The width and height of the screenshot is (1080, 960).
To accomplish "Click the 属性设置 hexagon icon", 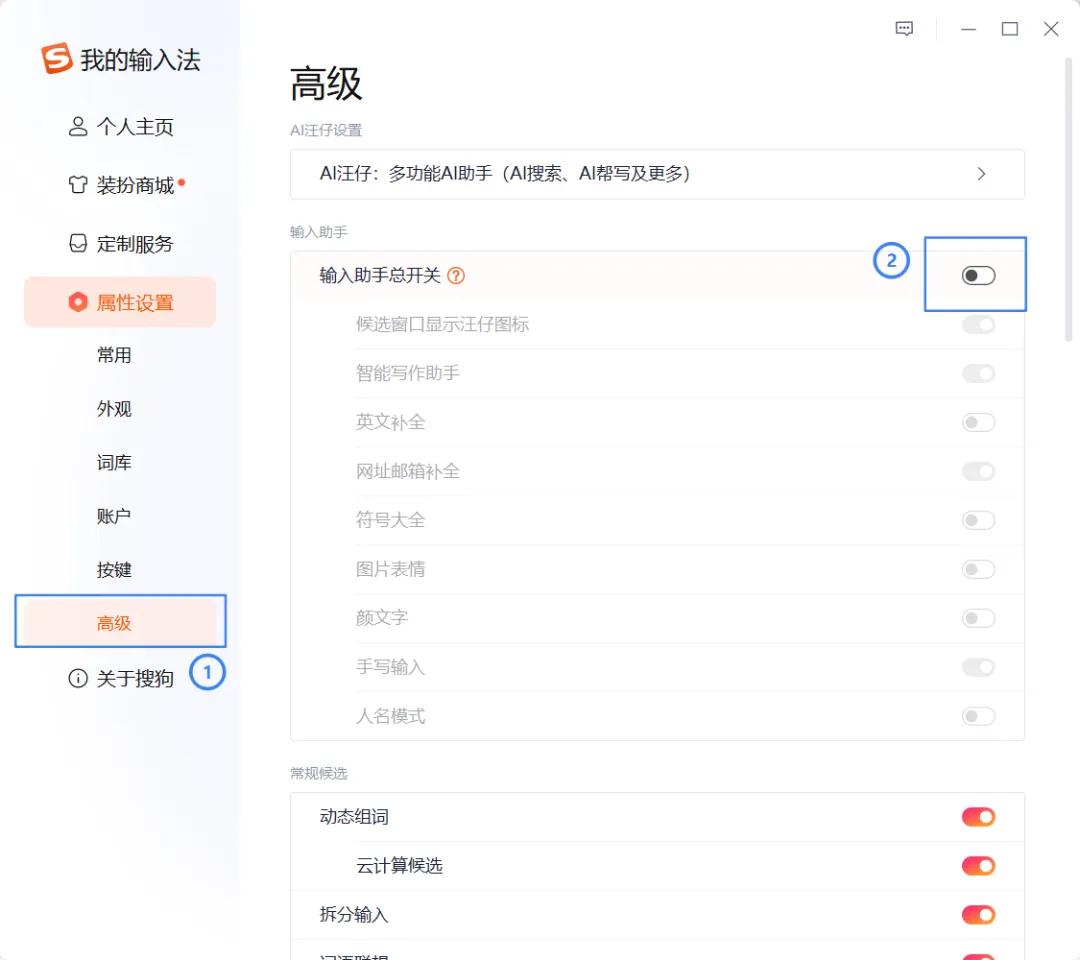I will 78,302.
